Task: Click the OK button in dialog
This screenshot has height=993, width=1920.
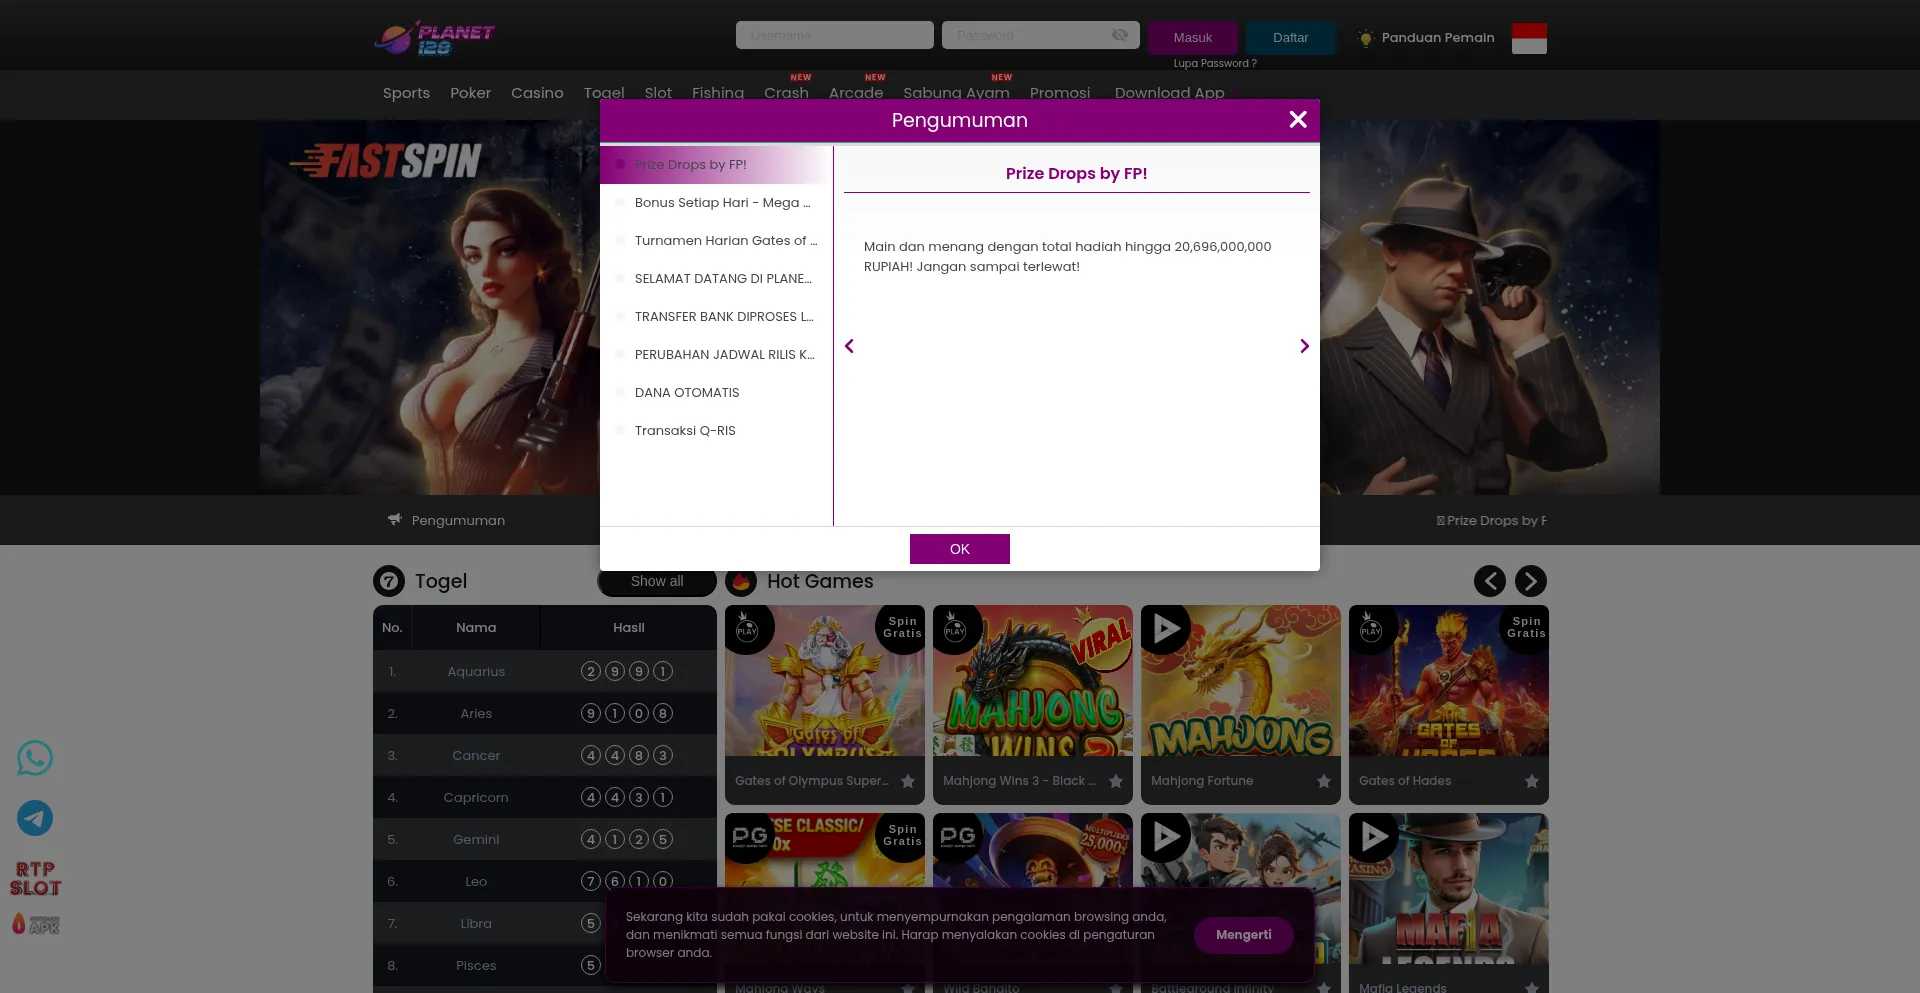Action: pos(960,549)
